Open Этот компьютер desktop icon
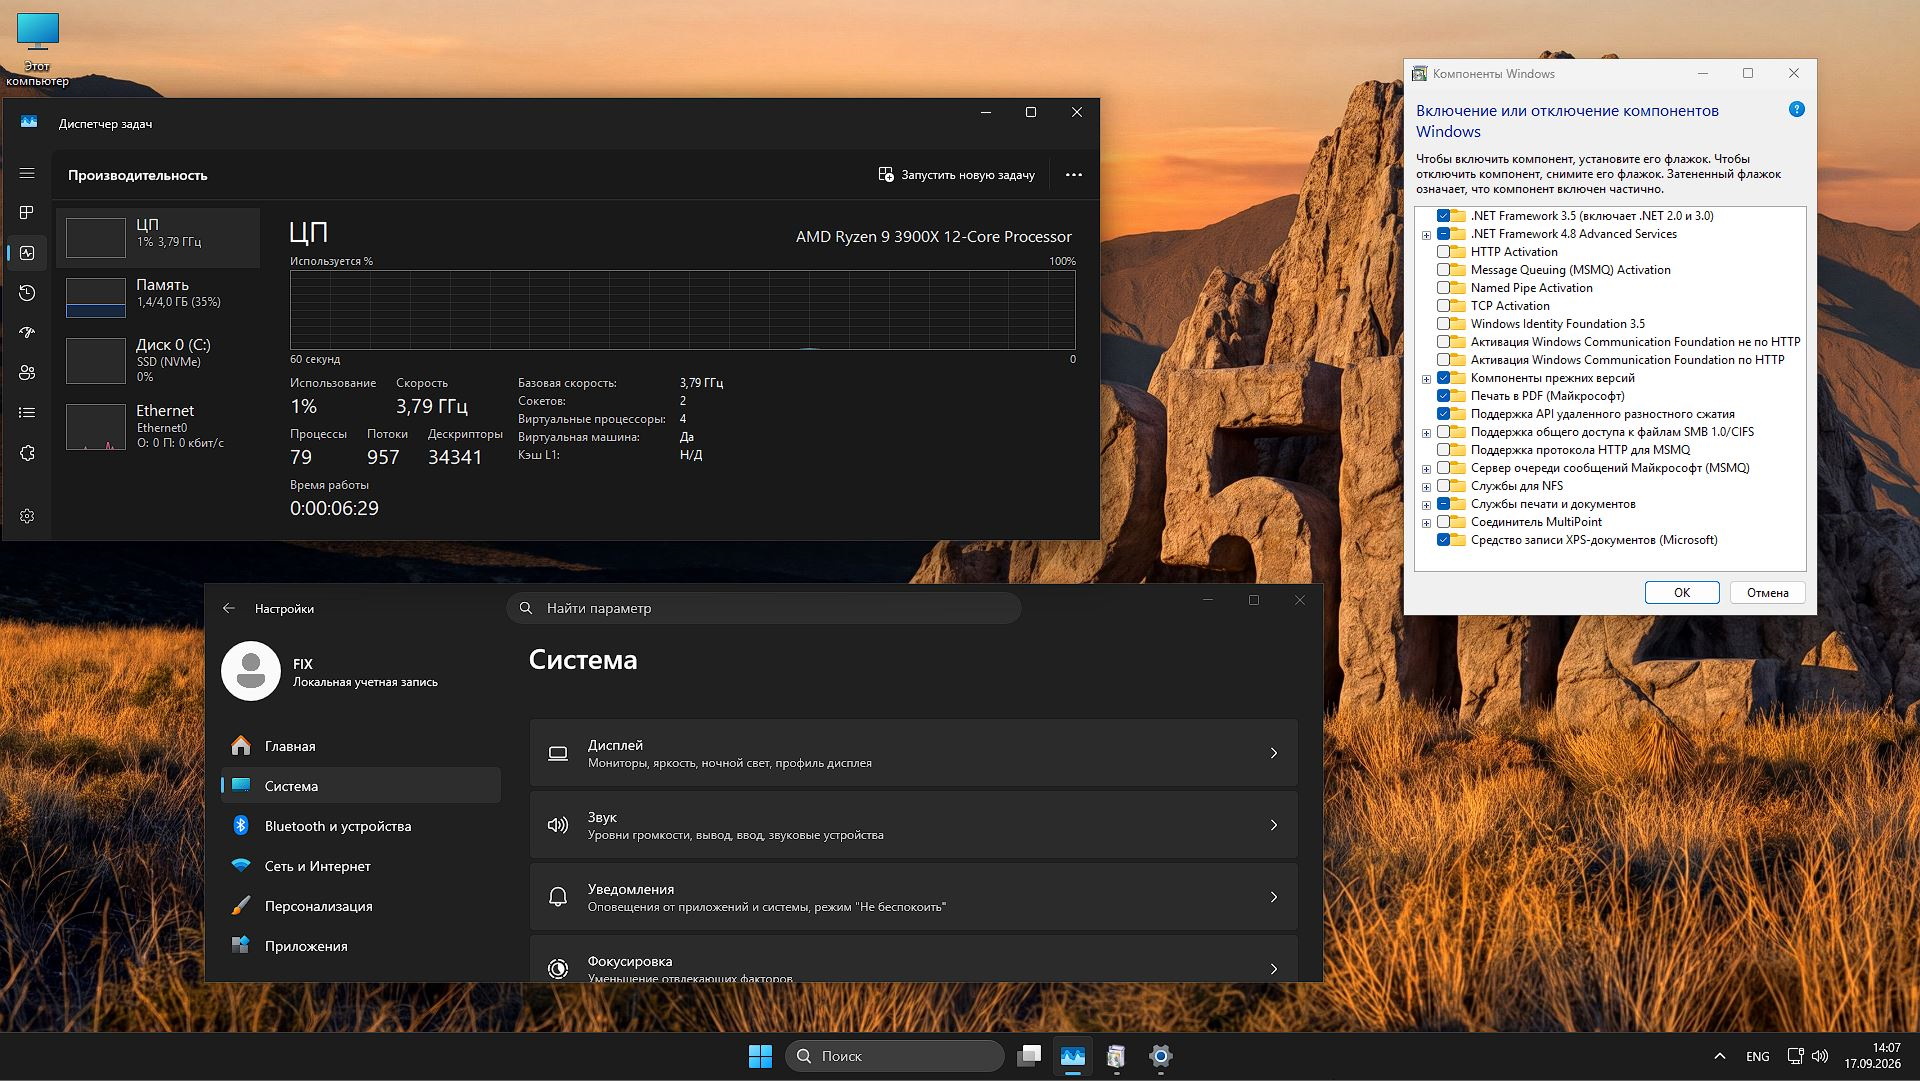This screenshot has width=1920, height=1081. [38, 50]
